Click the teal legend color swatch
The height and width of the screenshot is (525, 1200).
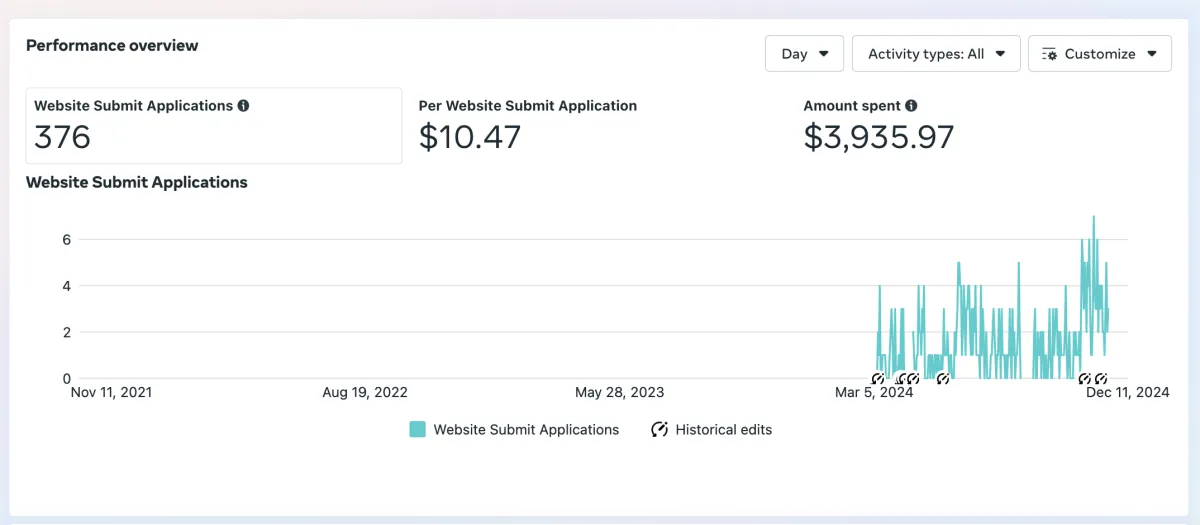click(x=417, y=429)
